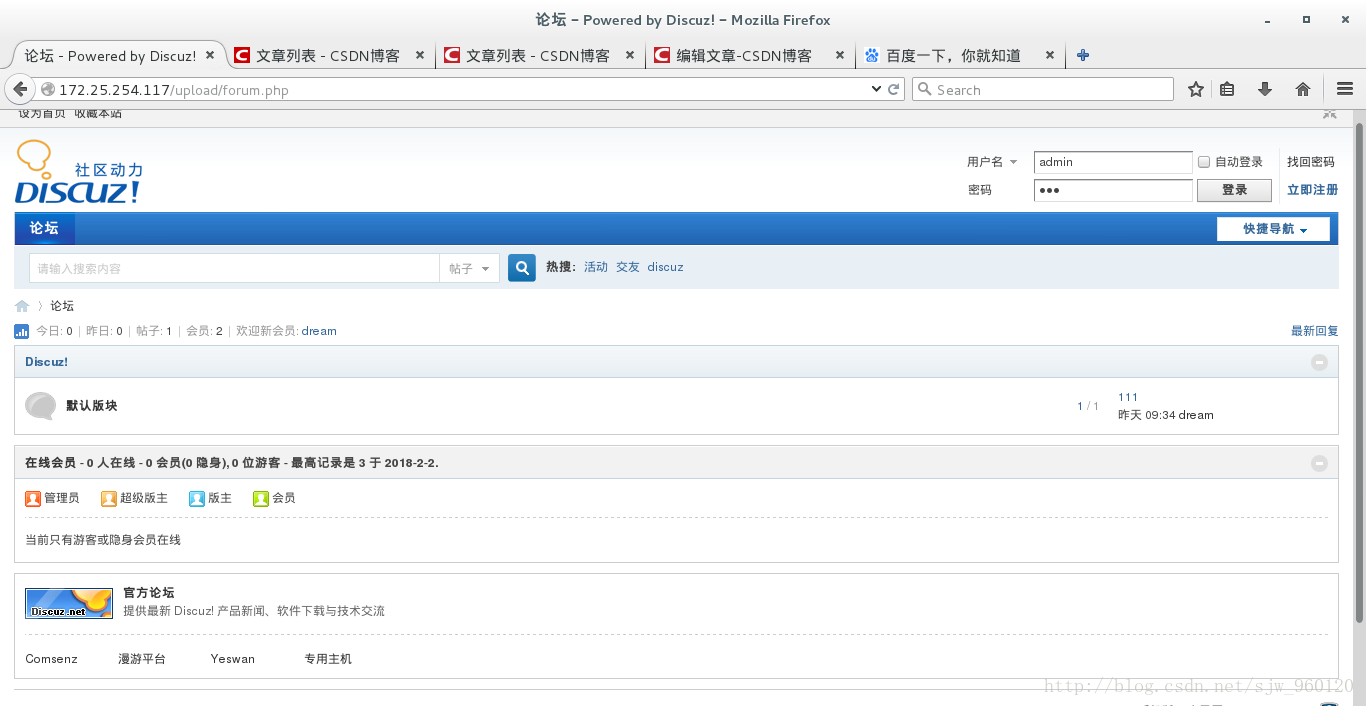
Task: Open the bookmarks list icon
Action: pyautogui.click(x=1227, y=89)
